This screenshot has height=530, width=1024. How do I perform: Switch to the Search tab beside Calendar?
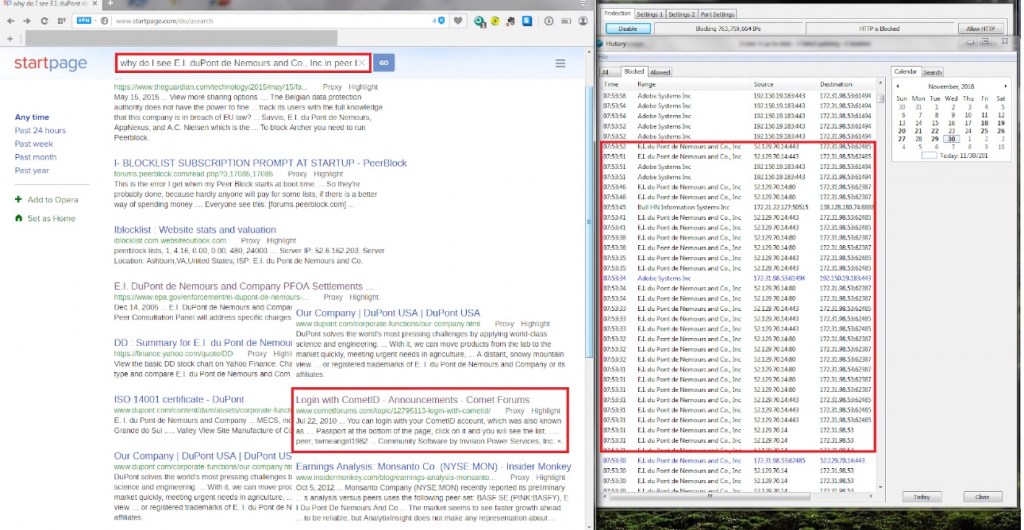(932, 72)
